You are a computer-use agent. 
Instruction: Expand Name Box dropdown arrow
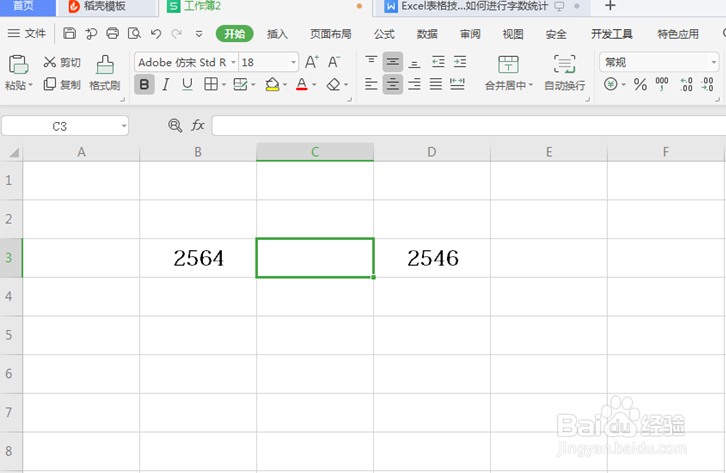click(x=124, y=126)
